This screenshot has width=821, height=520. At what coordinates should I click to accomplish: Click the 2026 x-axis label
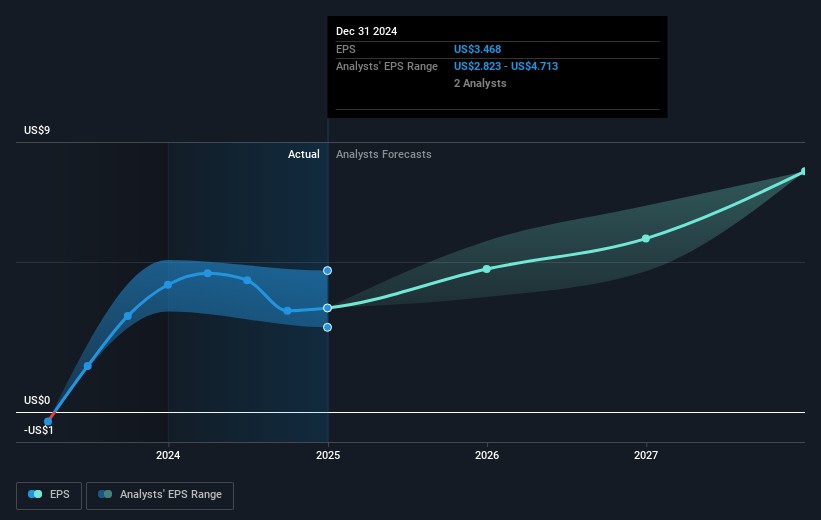pyautogui.click(x=487, y=456)
